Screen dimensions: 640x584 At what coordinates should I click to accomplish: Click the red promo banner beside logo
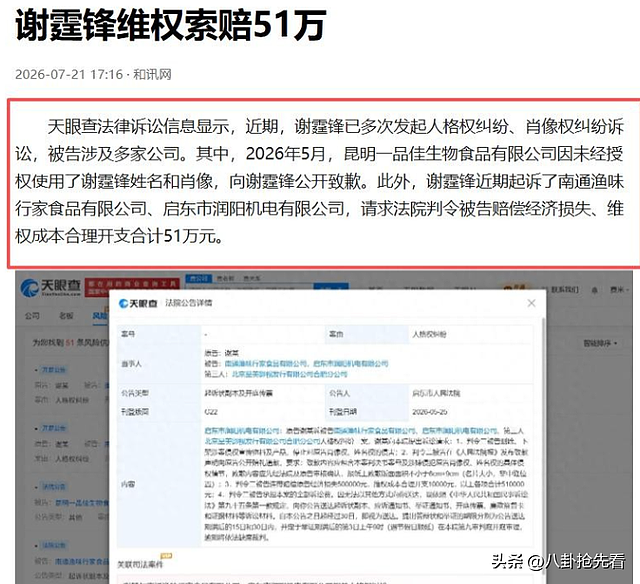tap(132, 288)
